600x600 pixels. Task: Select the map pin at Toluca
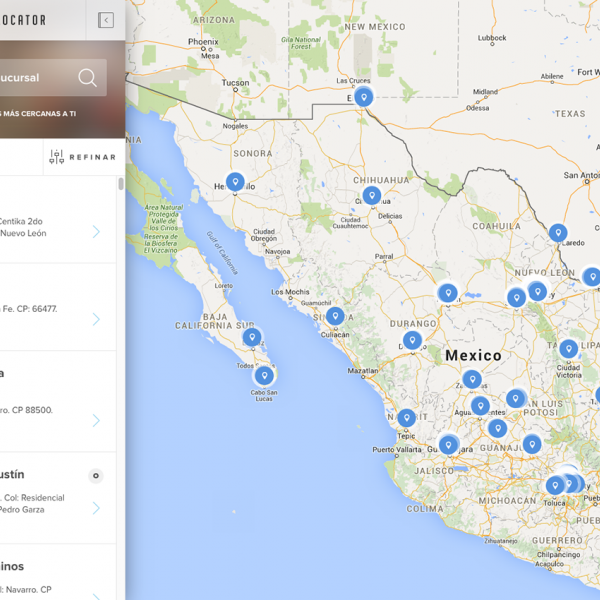tap(555, 485)
